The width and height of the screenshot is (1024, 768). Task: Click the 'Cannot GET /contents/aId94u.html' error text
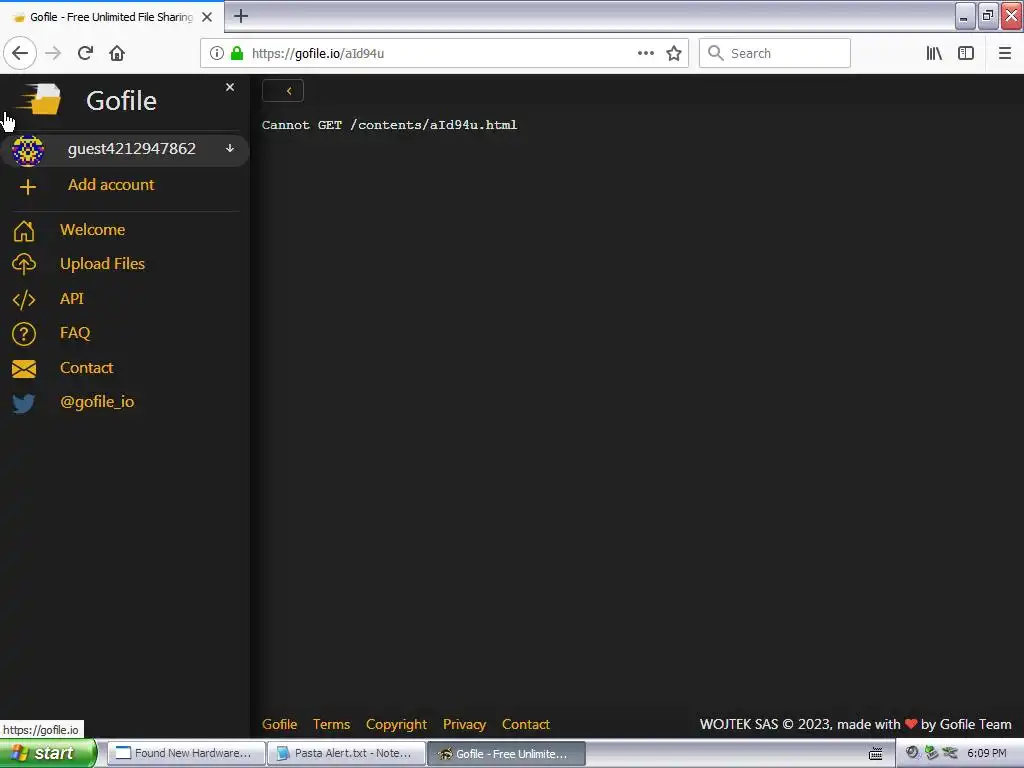(x=389, y=125)
